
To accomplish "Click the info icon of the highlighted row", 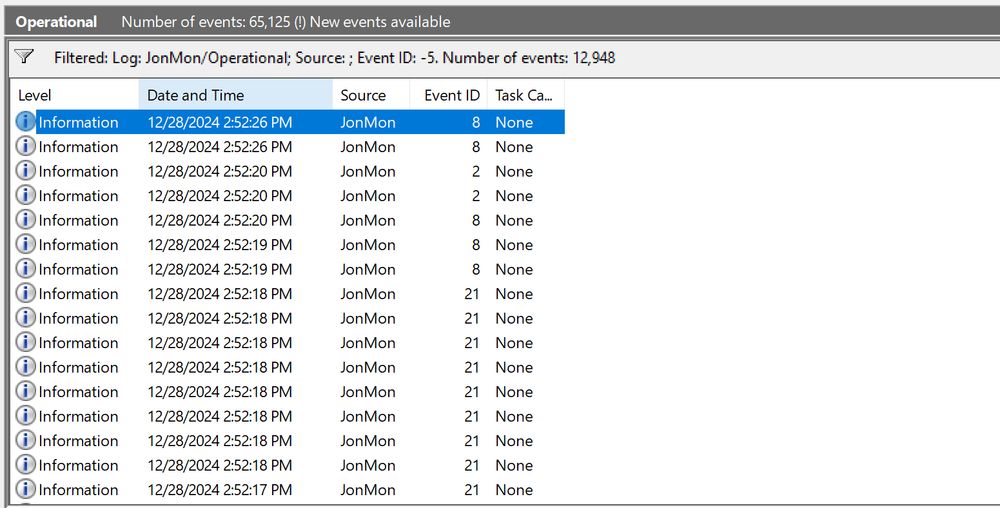I will pos(26,122).
